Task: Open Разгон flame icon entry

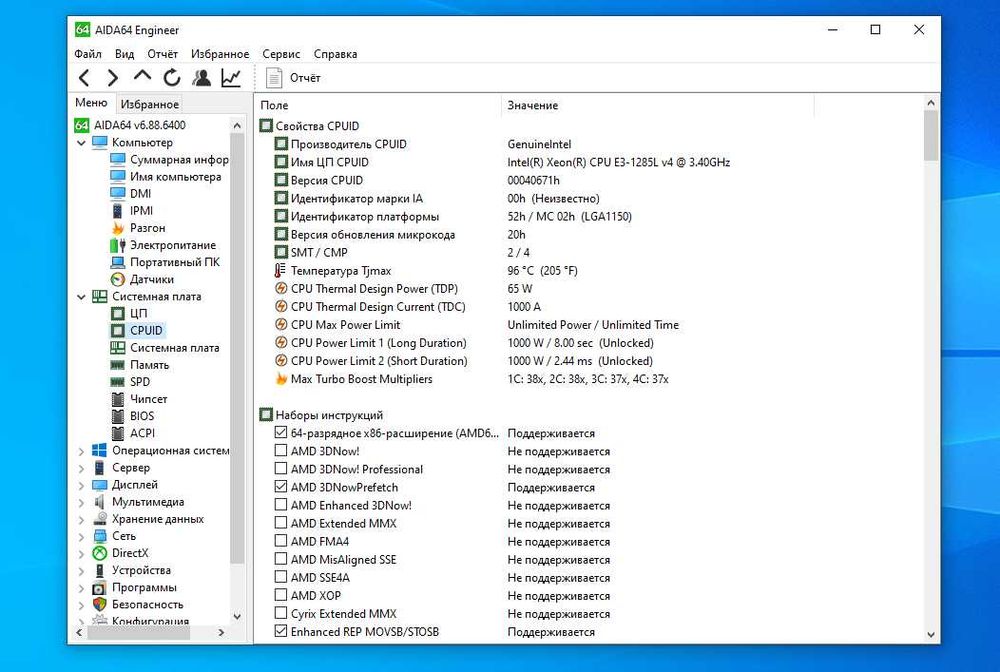Action: [x=117, y=228]
